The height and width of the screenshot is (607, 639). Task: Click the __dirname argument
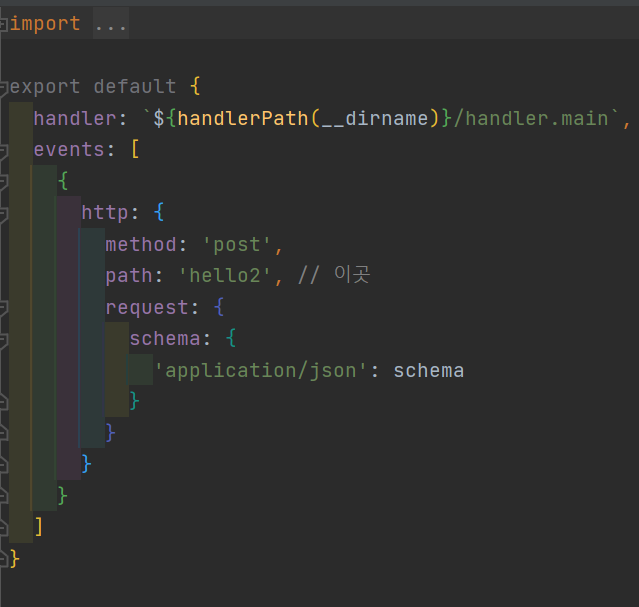pos(375,119)
